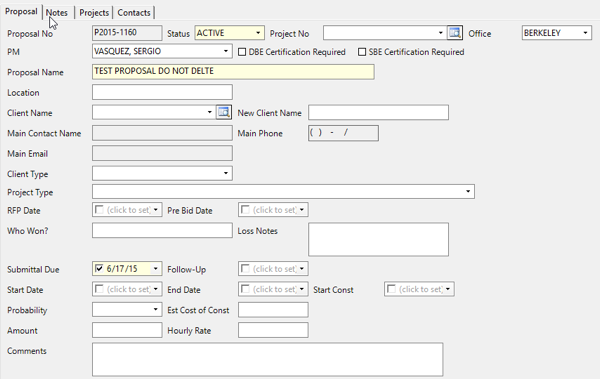Open the Client Name lookup icon
The width and height of the screenshot is (600, 379).
(x=223, y=112)
